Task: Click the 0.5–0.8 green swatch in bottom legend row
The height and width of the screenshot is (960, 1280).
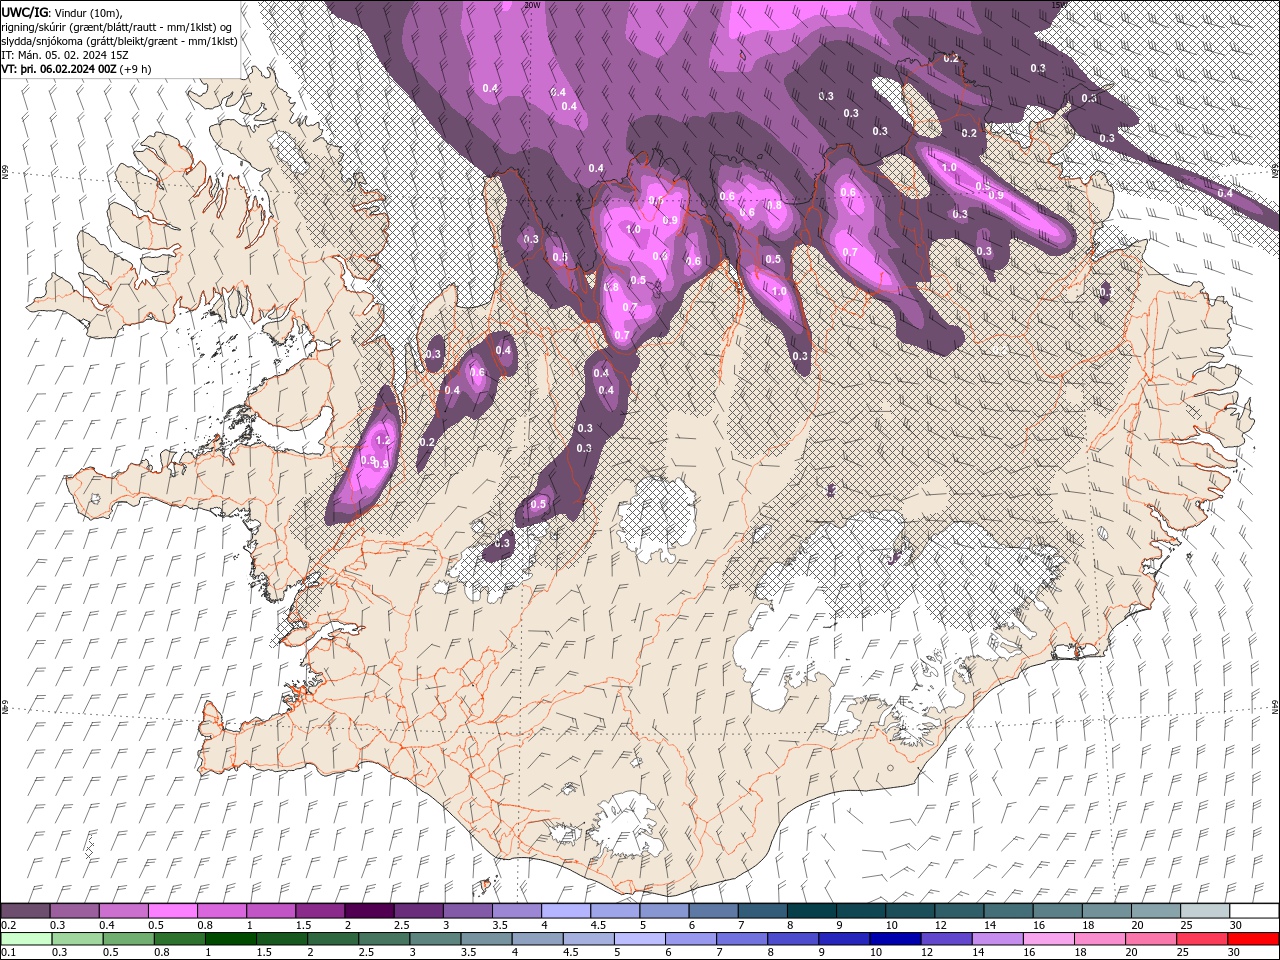Action: (x=128, y=939)
